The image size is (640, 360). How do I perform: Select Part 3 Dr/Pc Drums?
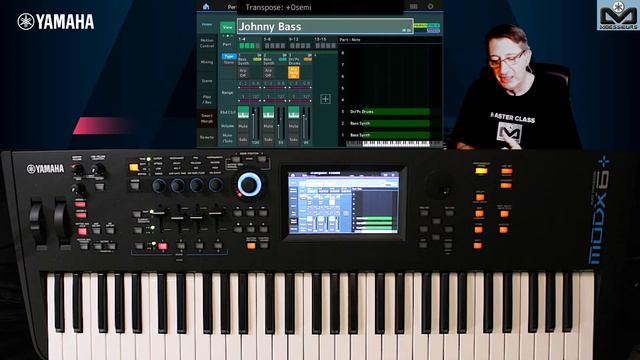click(x=300, y=60)
